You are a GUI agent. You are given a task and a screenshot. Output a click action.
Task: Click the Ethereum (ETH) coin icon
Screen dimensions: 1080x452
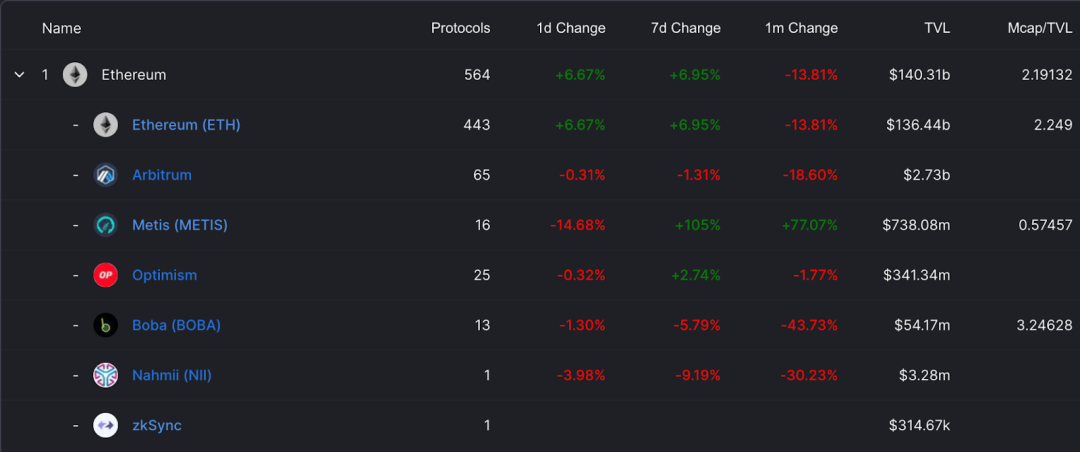[105, 125]
